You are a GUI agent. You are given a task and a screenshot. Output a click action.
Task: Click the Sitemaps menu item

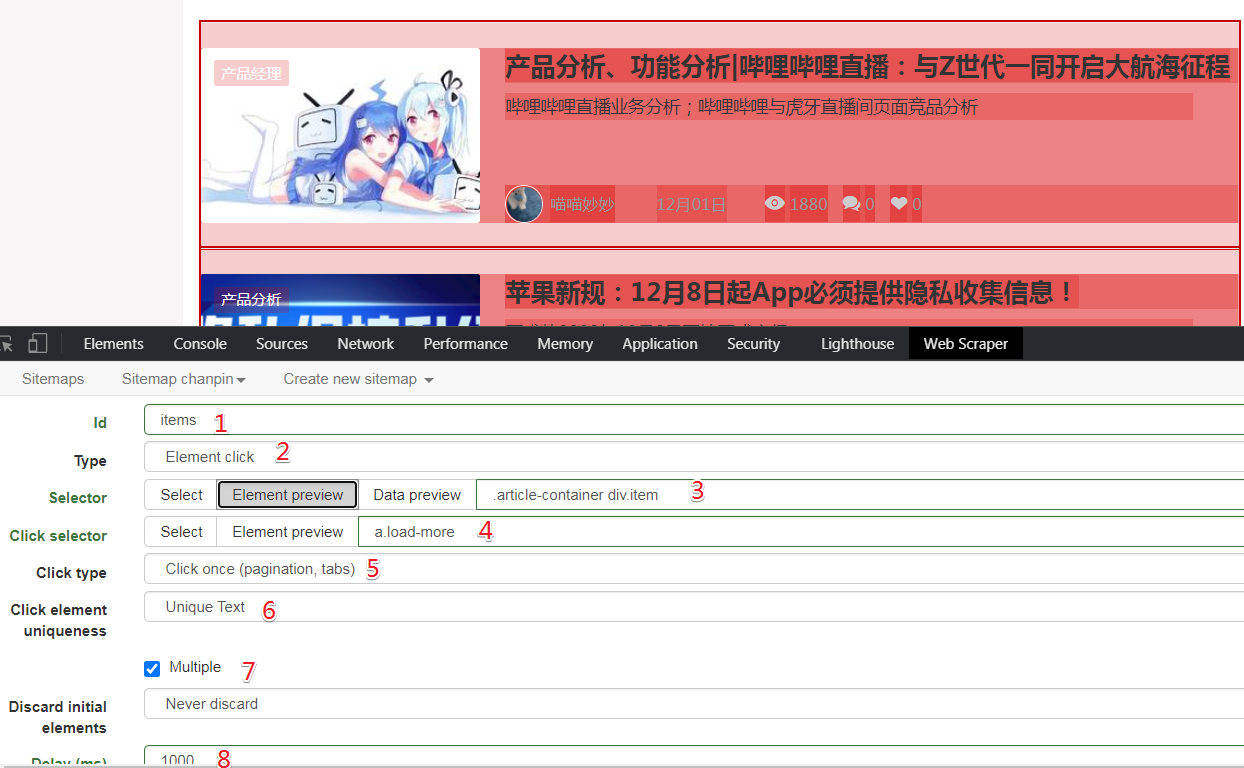(x=52, y=379)
